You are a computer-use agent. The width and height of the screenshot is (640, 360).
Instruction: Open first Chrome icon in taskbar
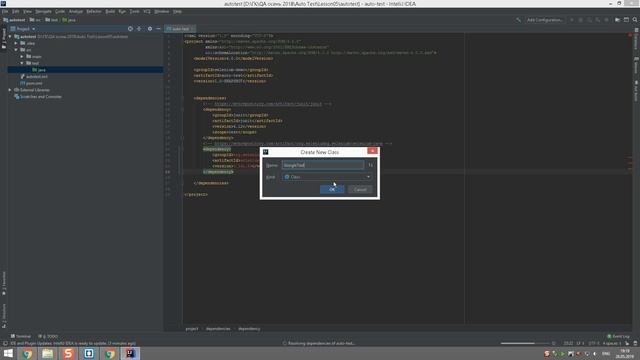pyautogui.click(x=27, y=353)
